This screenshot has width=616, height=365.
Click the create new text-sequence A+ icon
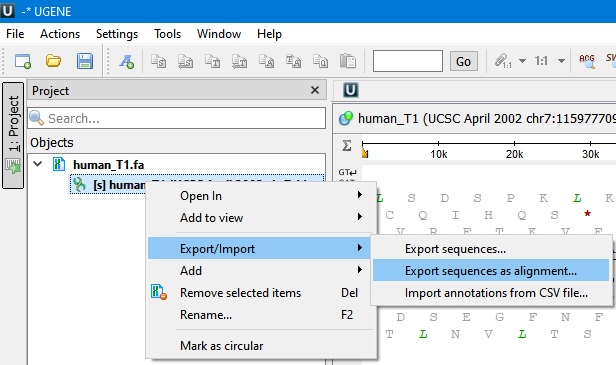click(127, 61)
